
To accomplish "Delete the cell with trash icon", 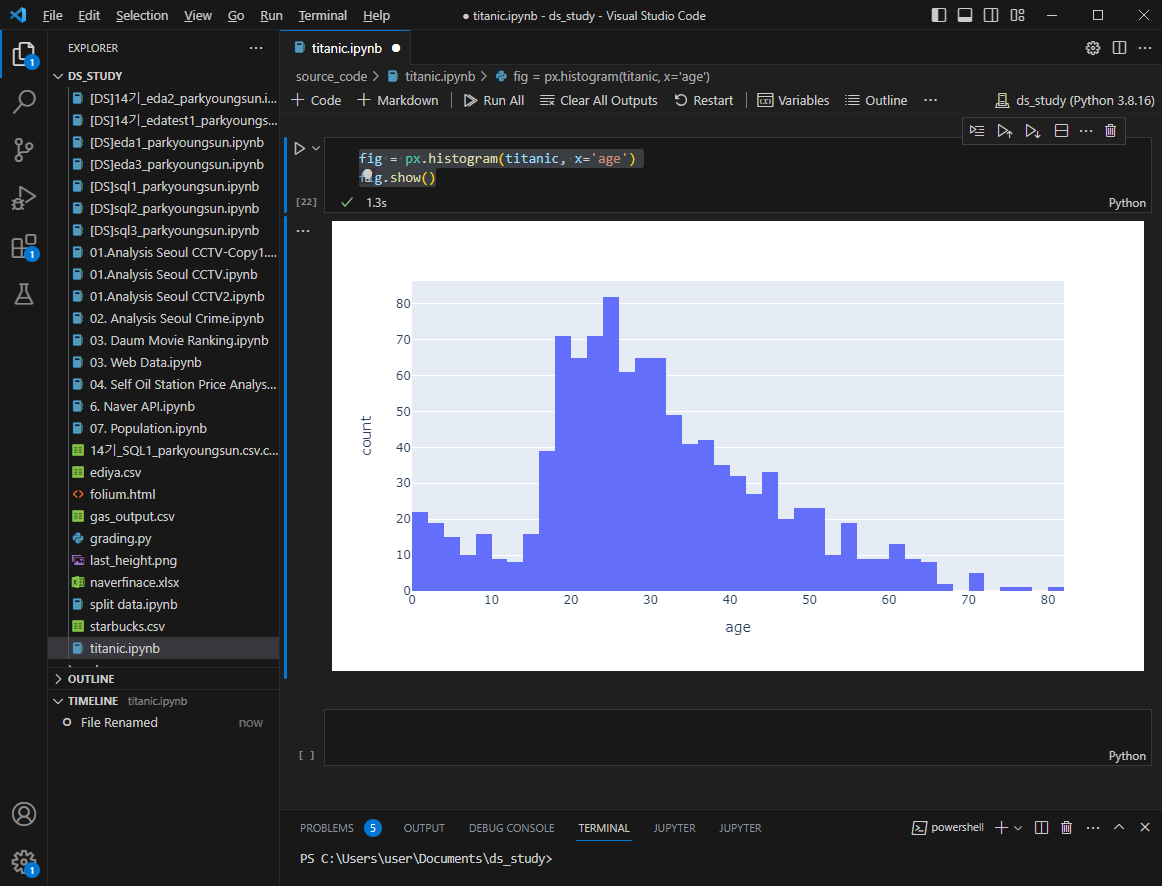I will click(x=1110, y=130).
